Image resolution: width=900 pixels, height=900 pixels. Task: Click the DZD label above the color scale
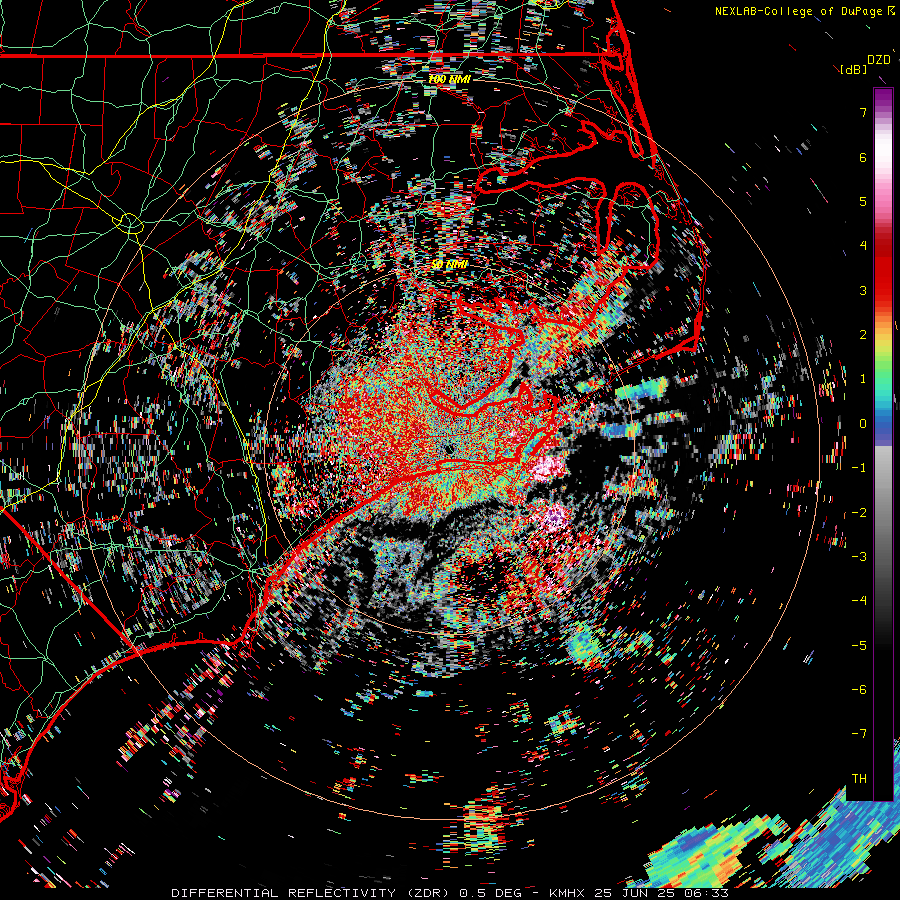(x=879, y=60)
